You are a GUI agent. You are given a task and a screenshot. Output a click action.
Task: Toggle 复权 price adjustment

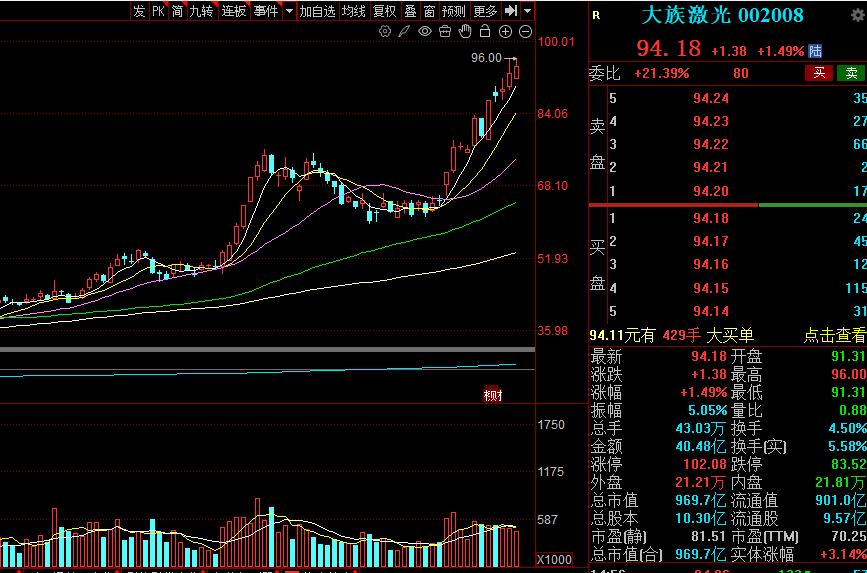point(384,11)
